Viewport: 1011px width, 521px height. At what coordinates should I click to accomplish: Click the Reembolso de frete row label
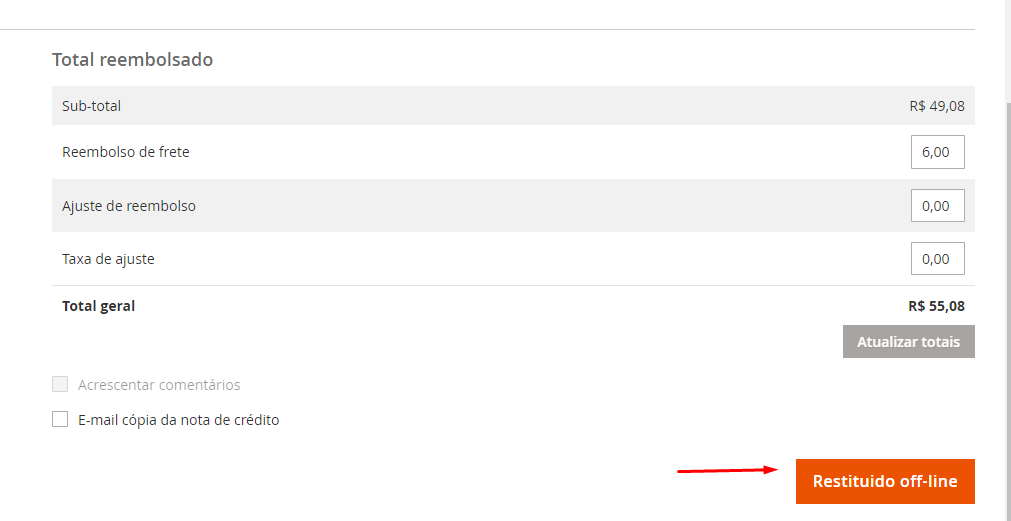126,153
